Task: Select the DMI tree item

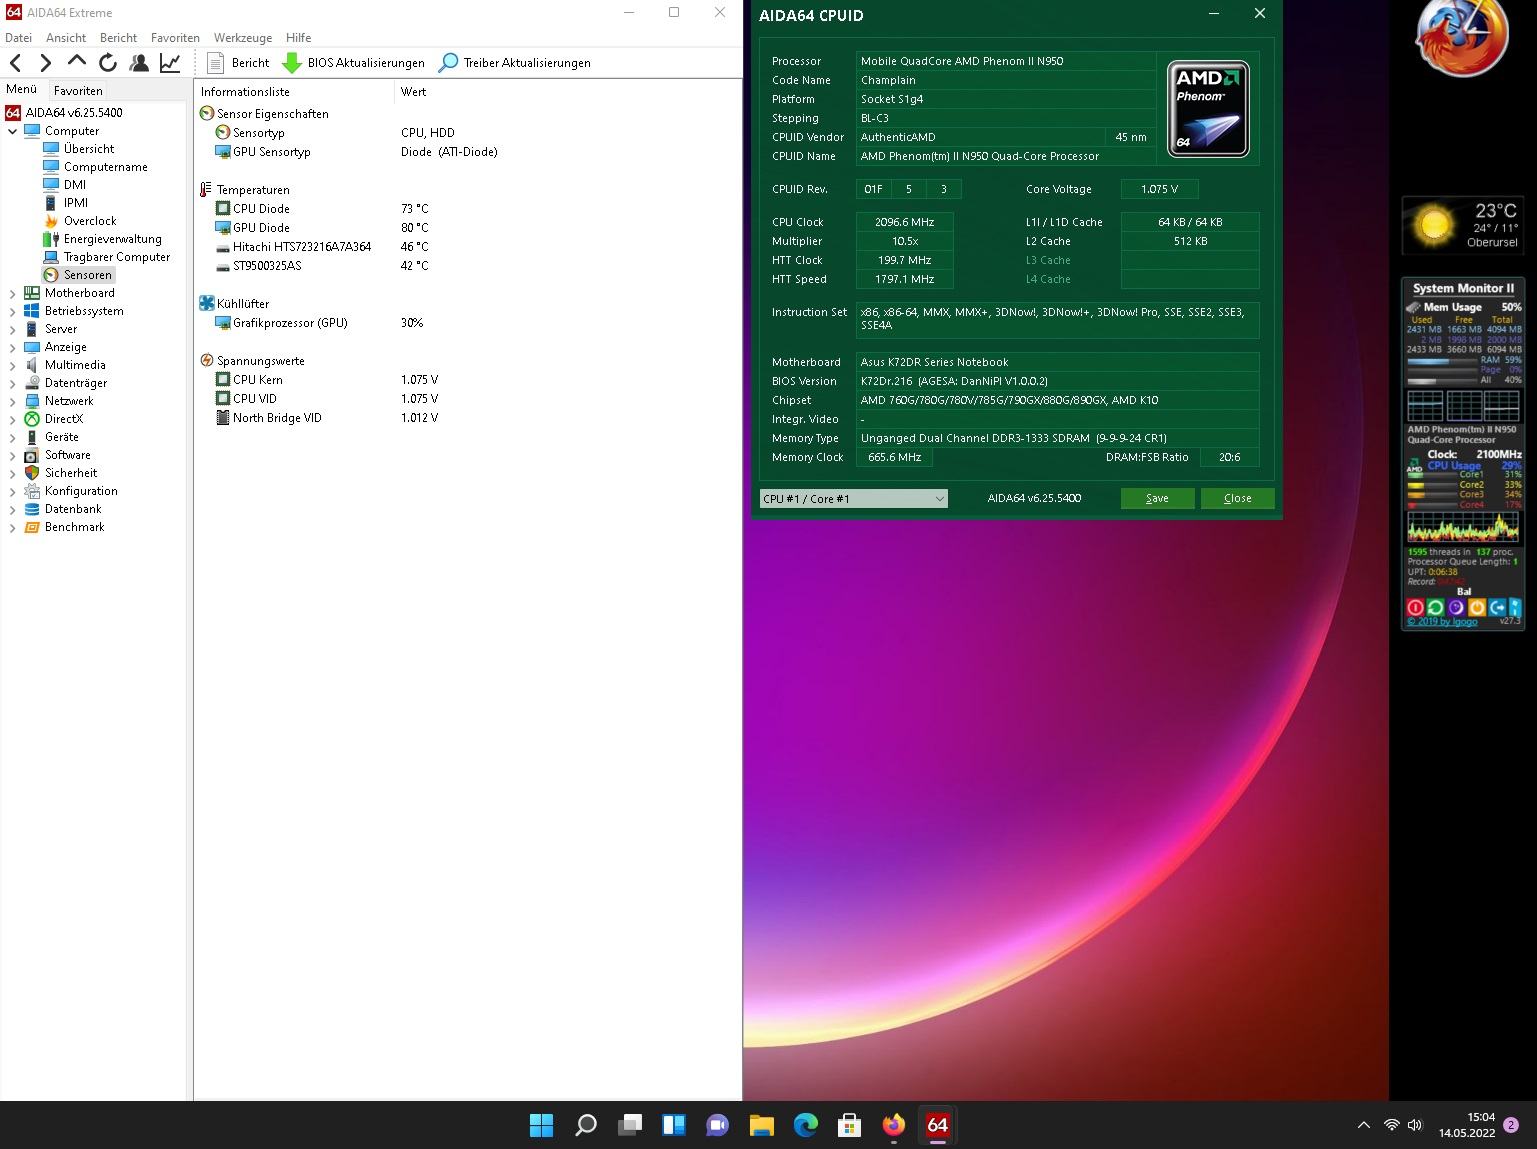Action: coord(75,185)
